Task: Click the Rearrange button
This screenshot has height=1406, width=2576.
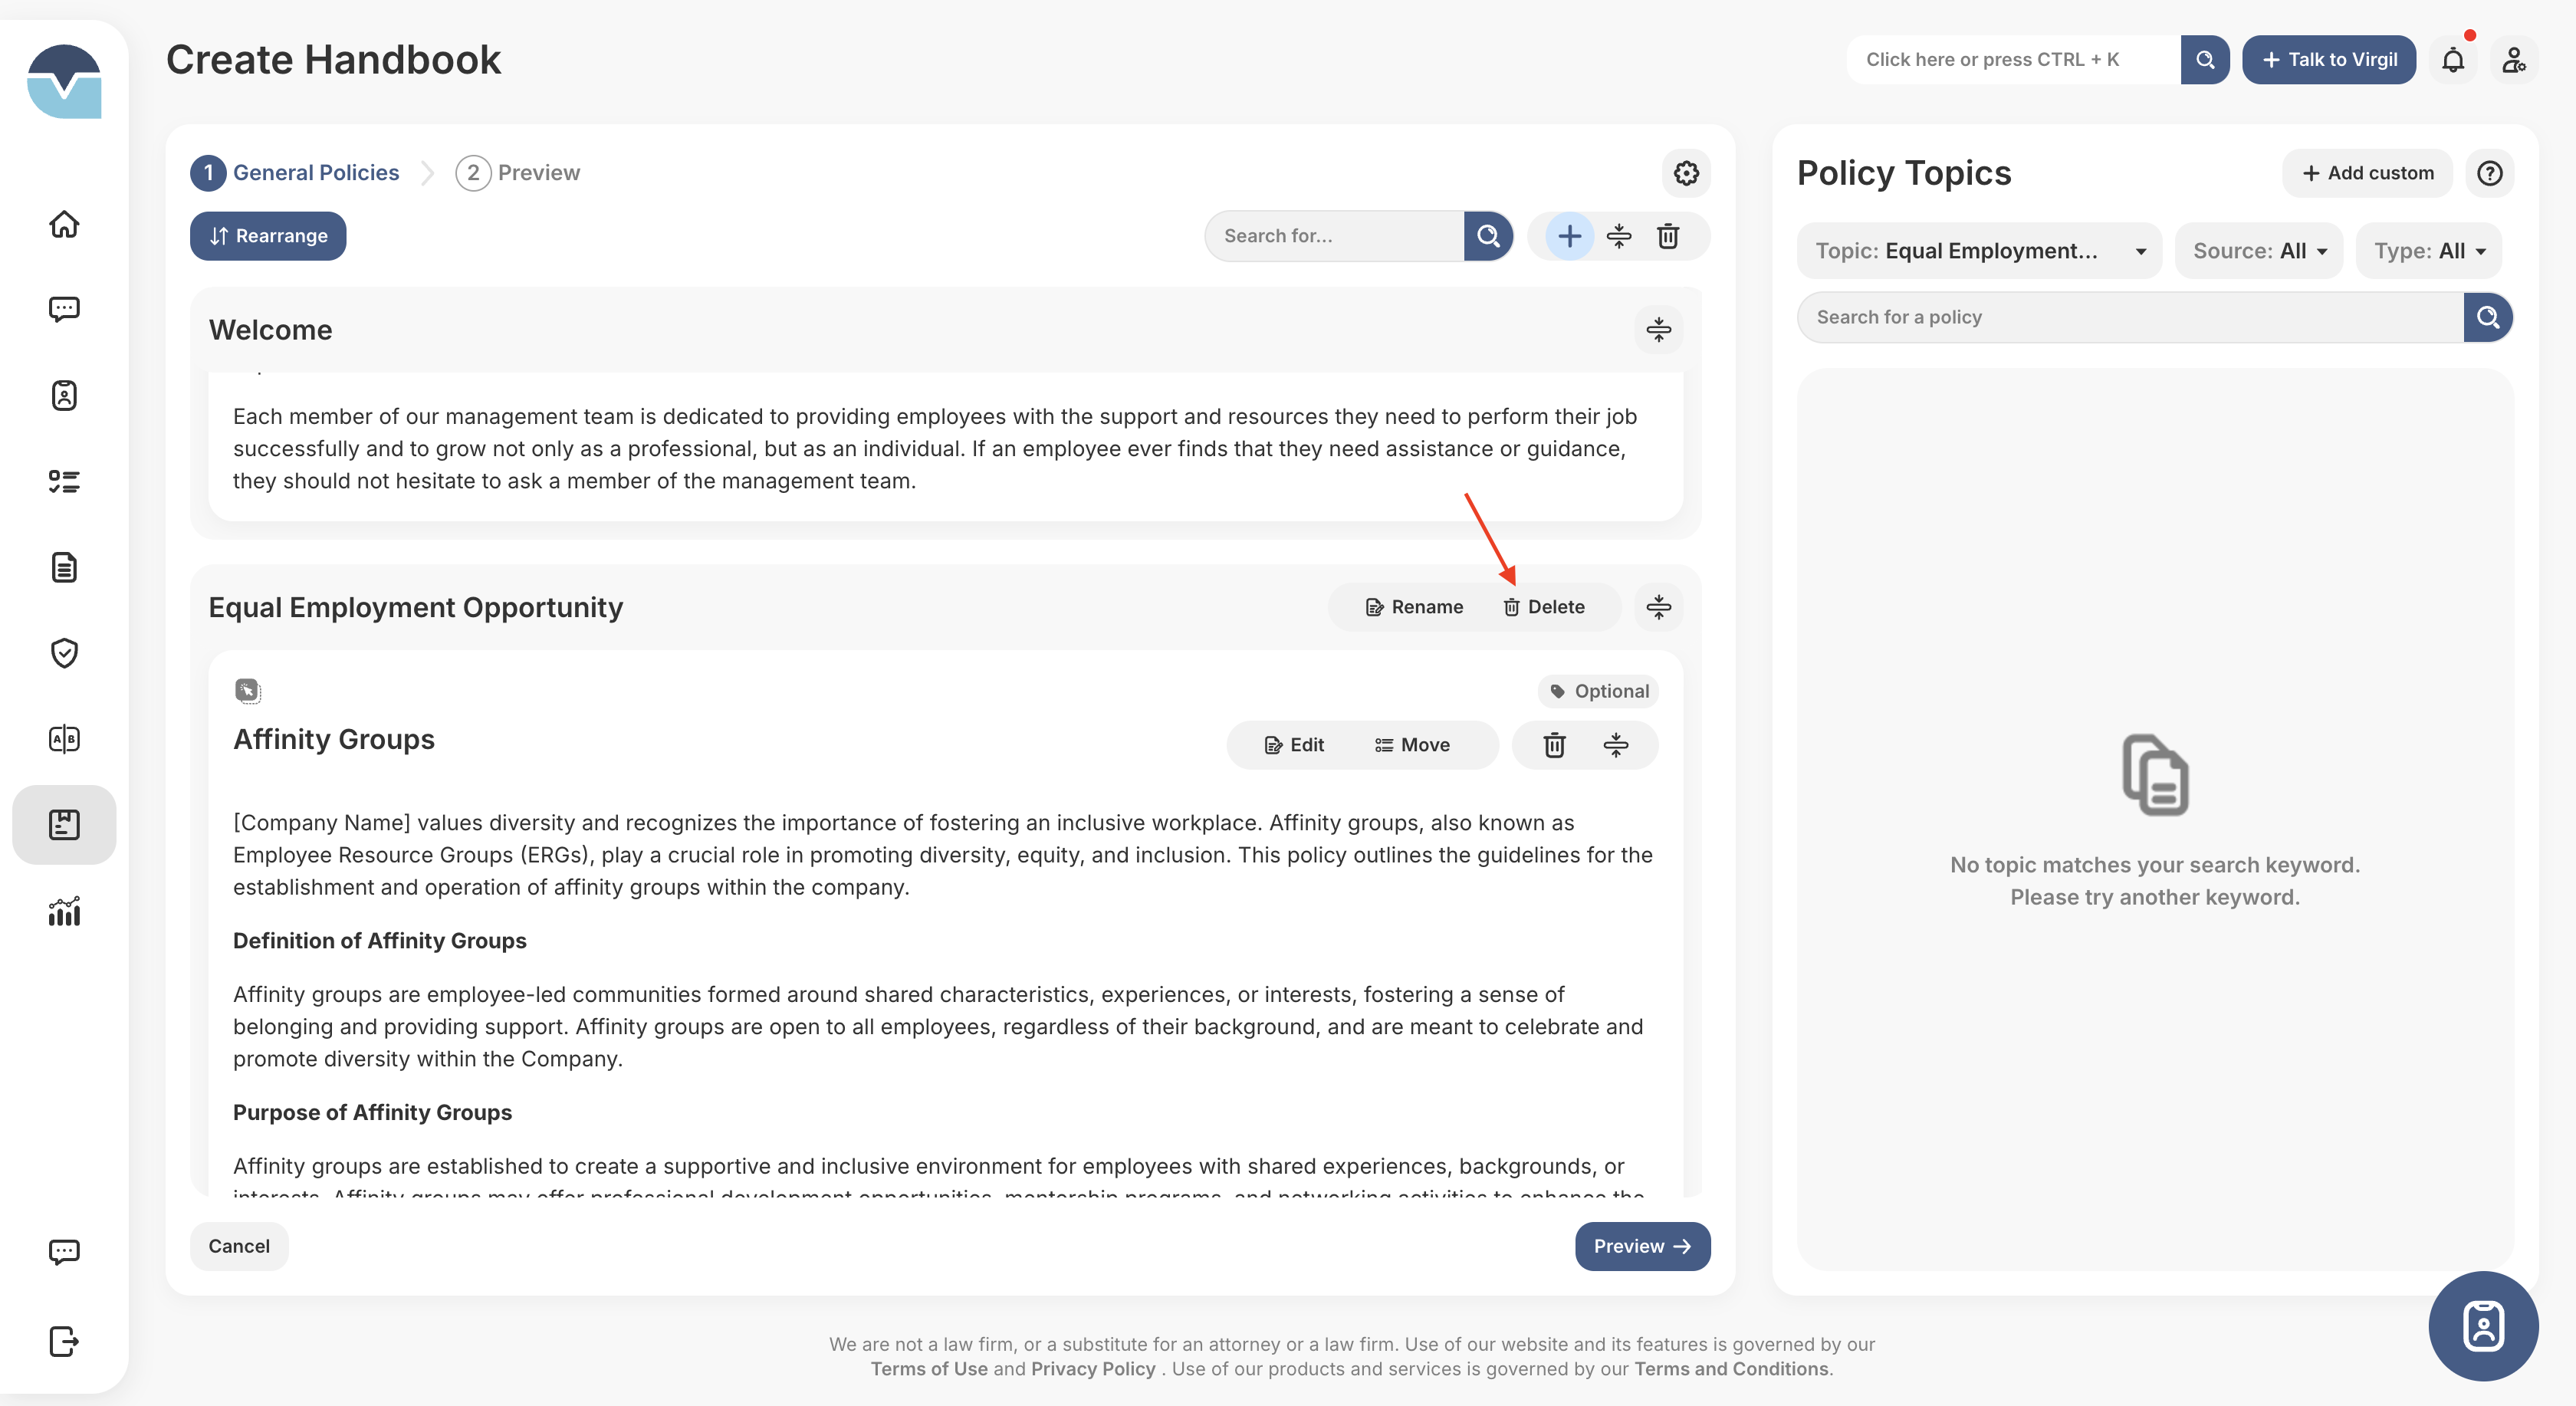Action: (268, 236)
